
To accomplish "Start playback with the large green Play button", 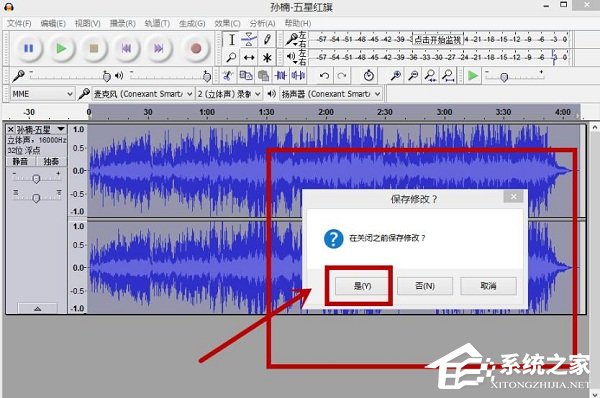I will pos(61,49).
